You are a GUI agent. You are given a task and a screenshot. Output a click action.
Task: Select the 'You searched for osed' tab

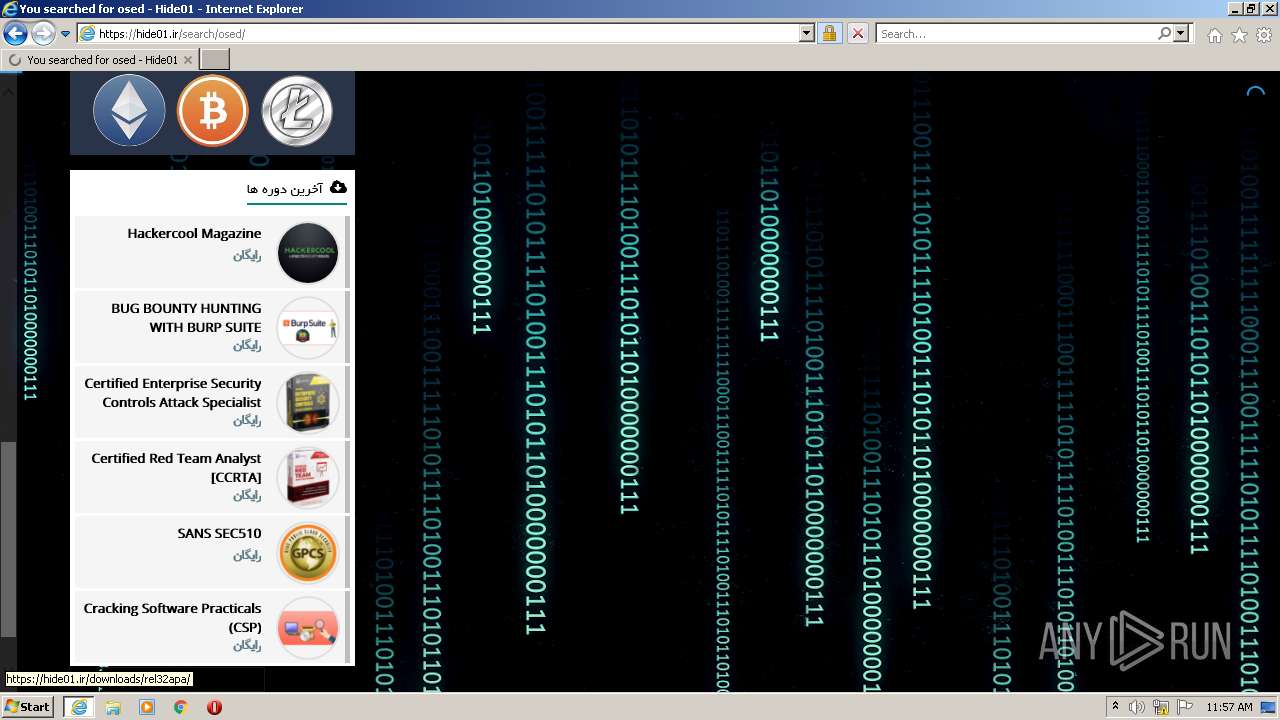100,60
